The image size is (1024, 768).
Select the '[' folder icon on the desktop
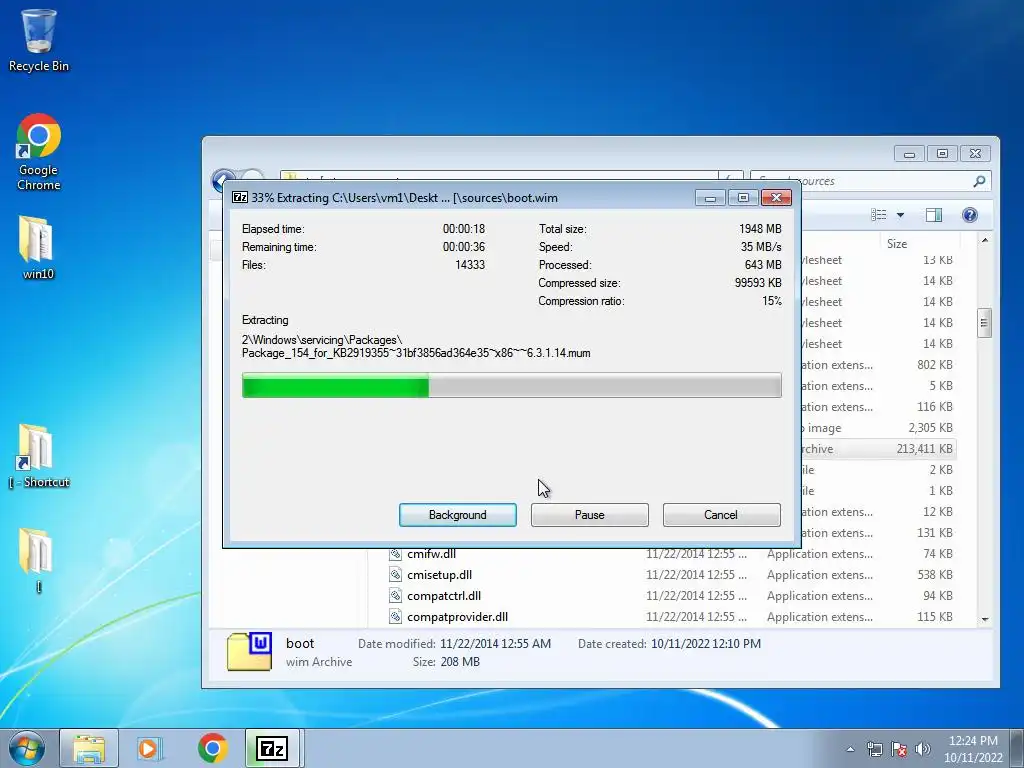click(x=38, y=560)
